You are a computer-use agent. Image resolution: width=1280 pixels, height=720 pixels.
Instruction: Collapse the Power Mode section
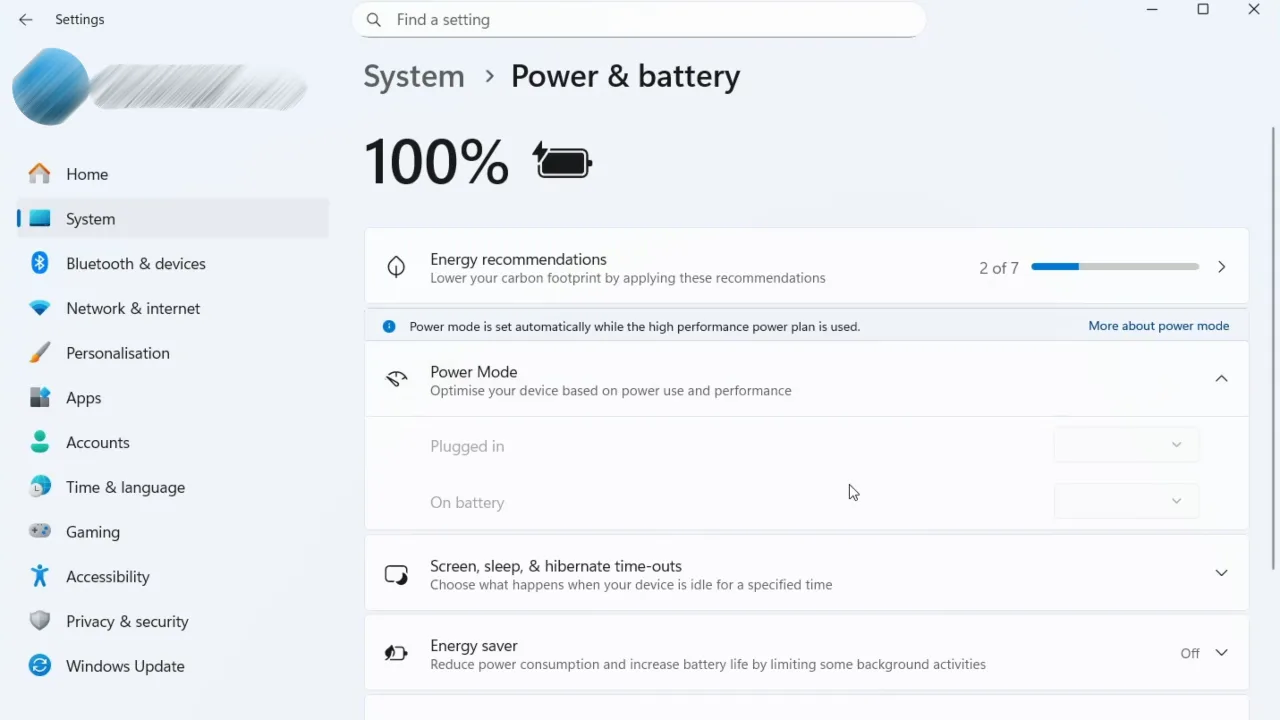coord(1221,378)
